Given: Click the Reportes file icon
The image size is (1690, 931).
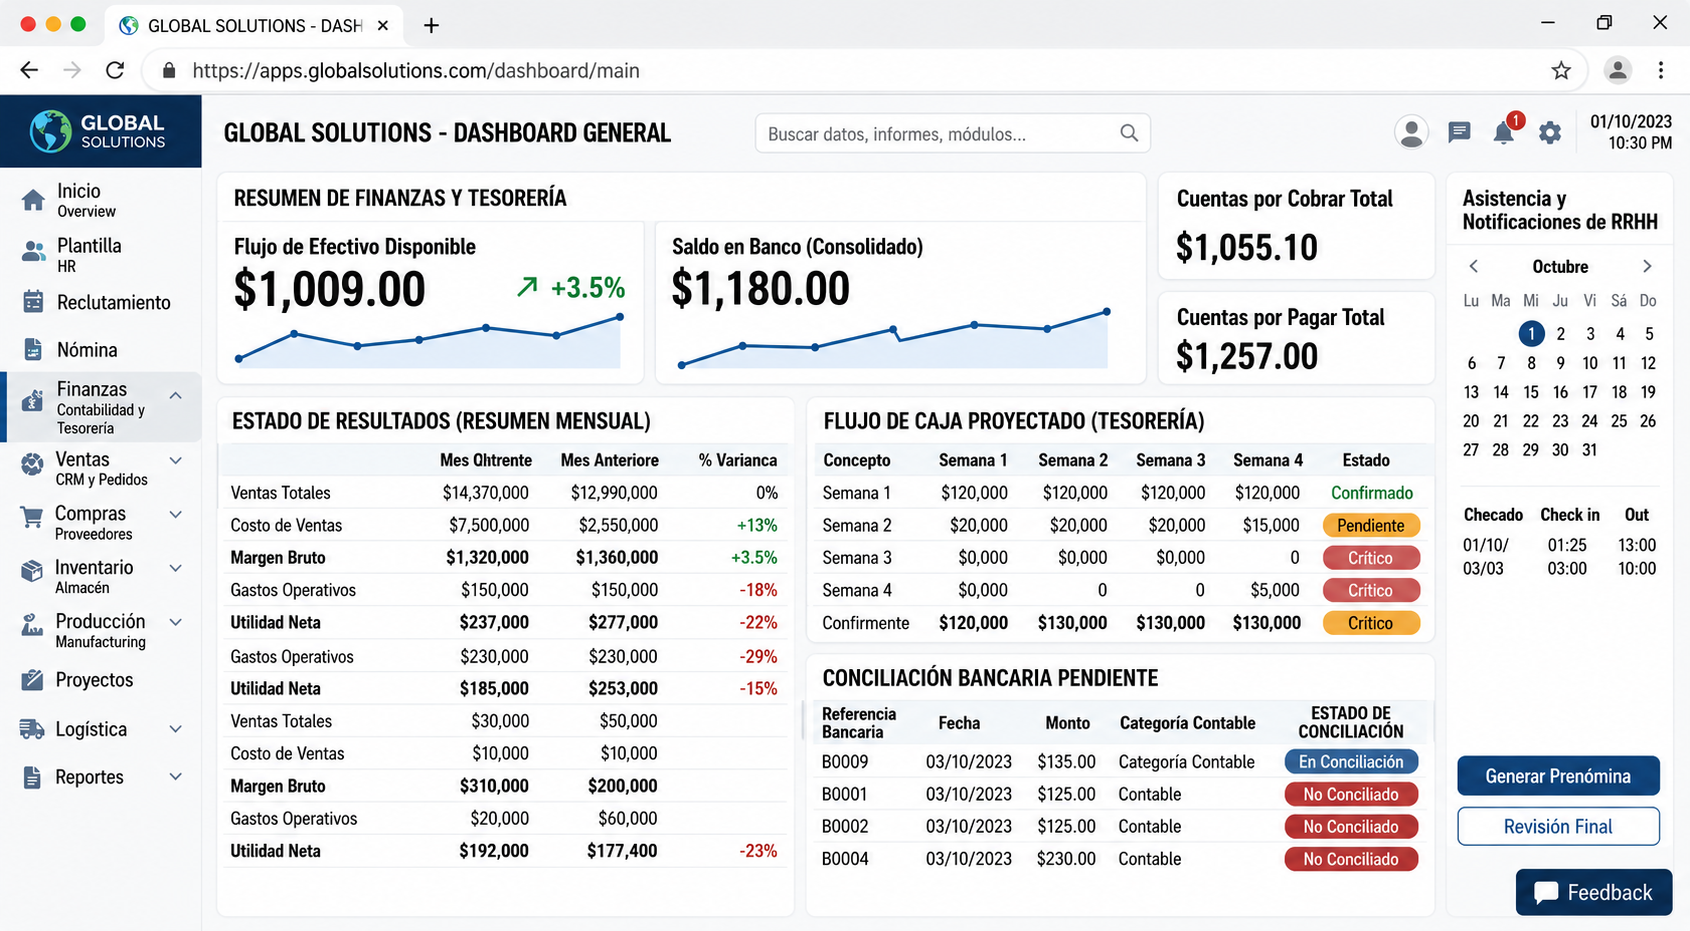Looking at the screenshot, I should tap(32, 777).
